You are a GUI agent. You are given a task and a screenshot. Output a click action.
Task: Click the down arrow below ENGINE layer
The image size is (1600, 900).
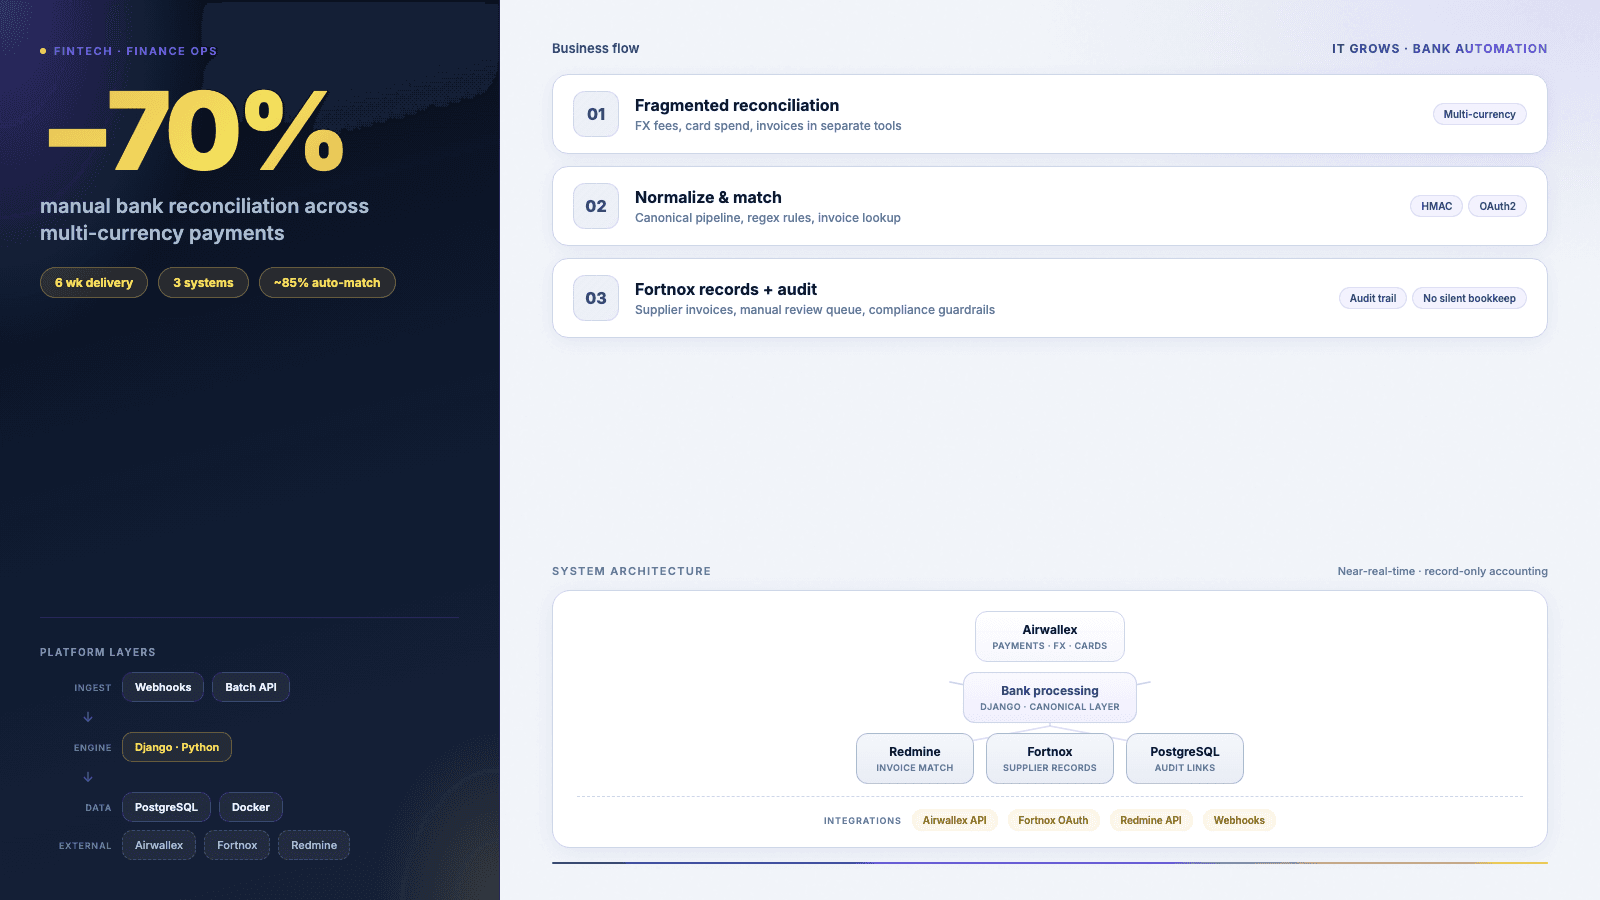click(88, 777)
